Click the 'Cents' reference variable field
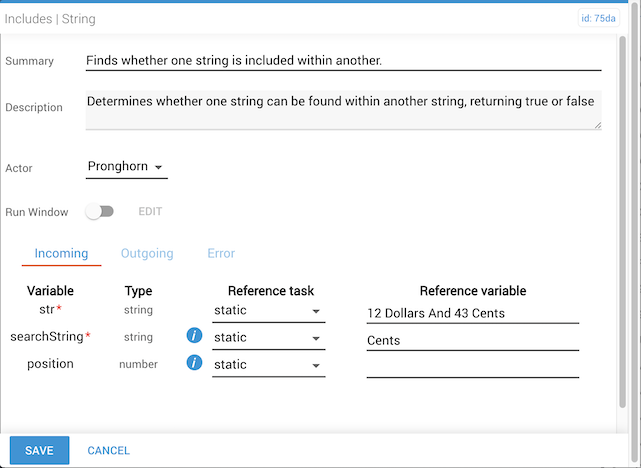The image size is (641, 468). tap(472, 340)
